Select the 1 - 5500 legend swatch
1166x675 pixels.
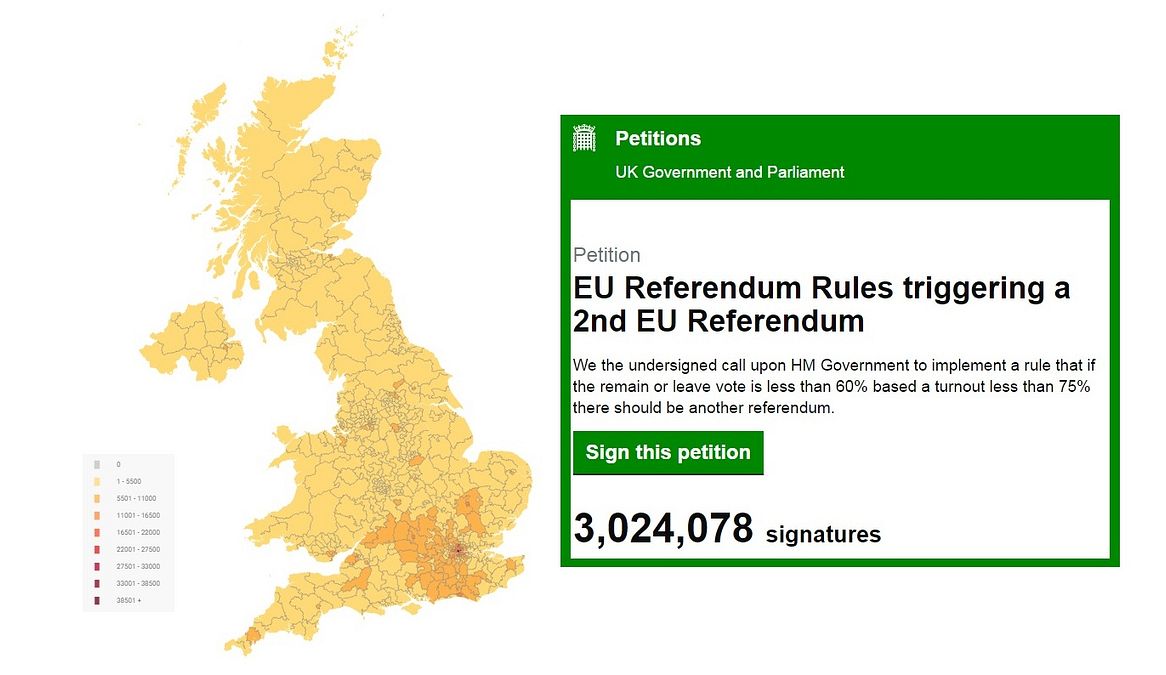click(x=96, y=482)
